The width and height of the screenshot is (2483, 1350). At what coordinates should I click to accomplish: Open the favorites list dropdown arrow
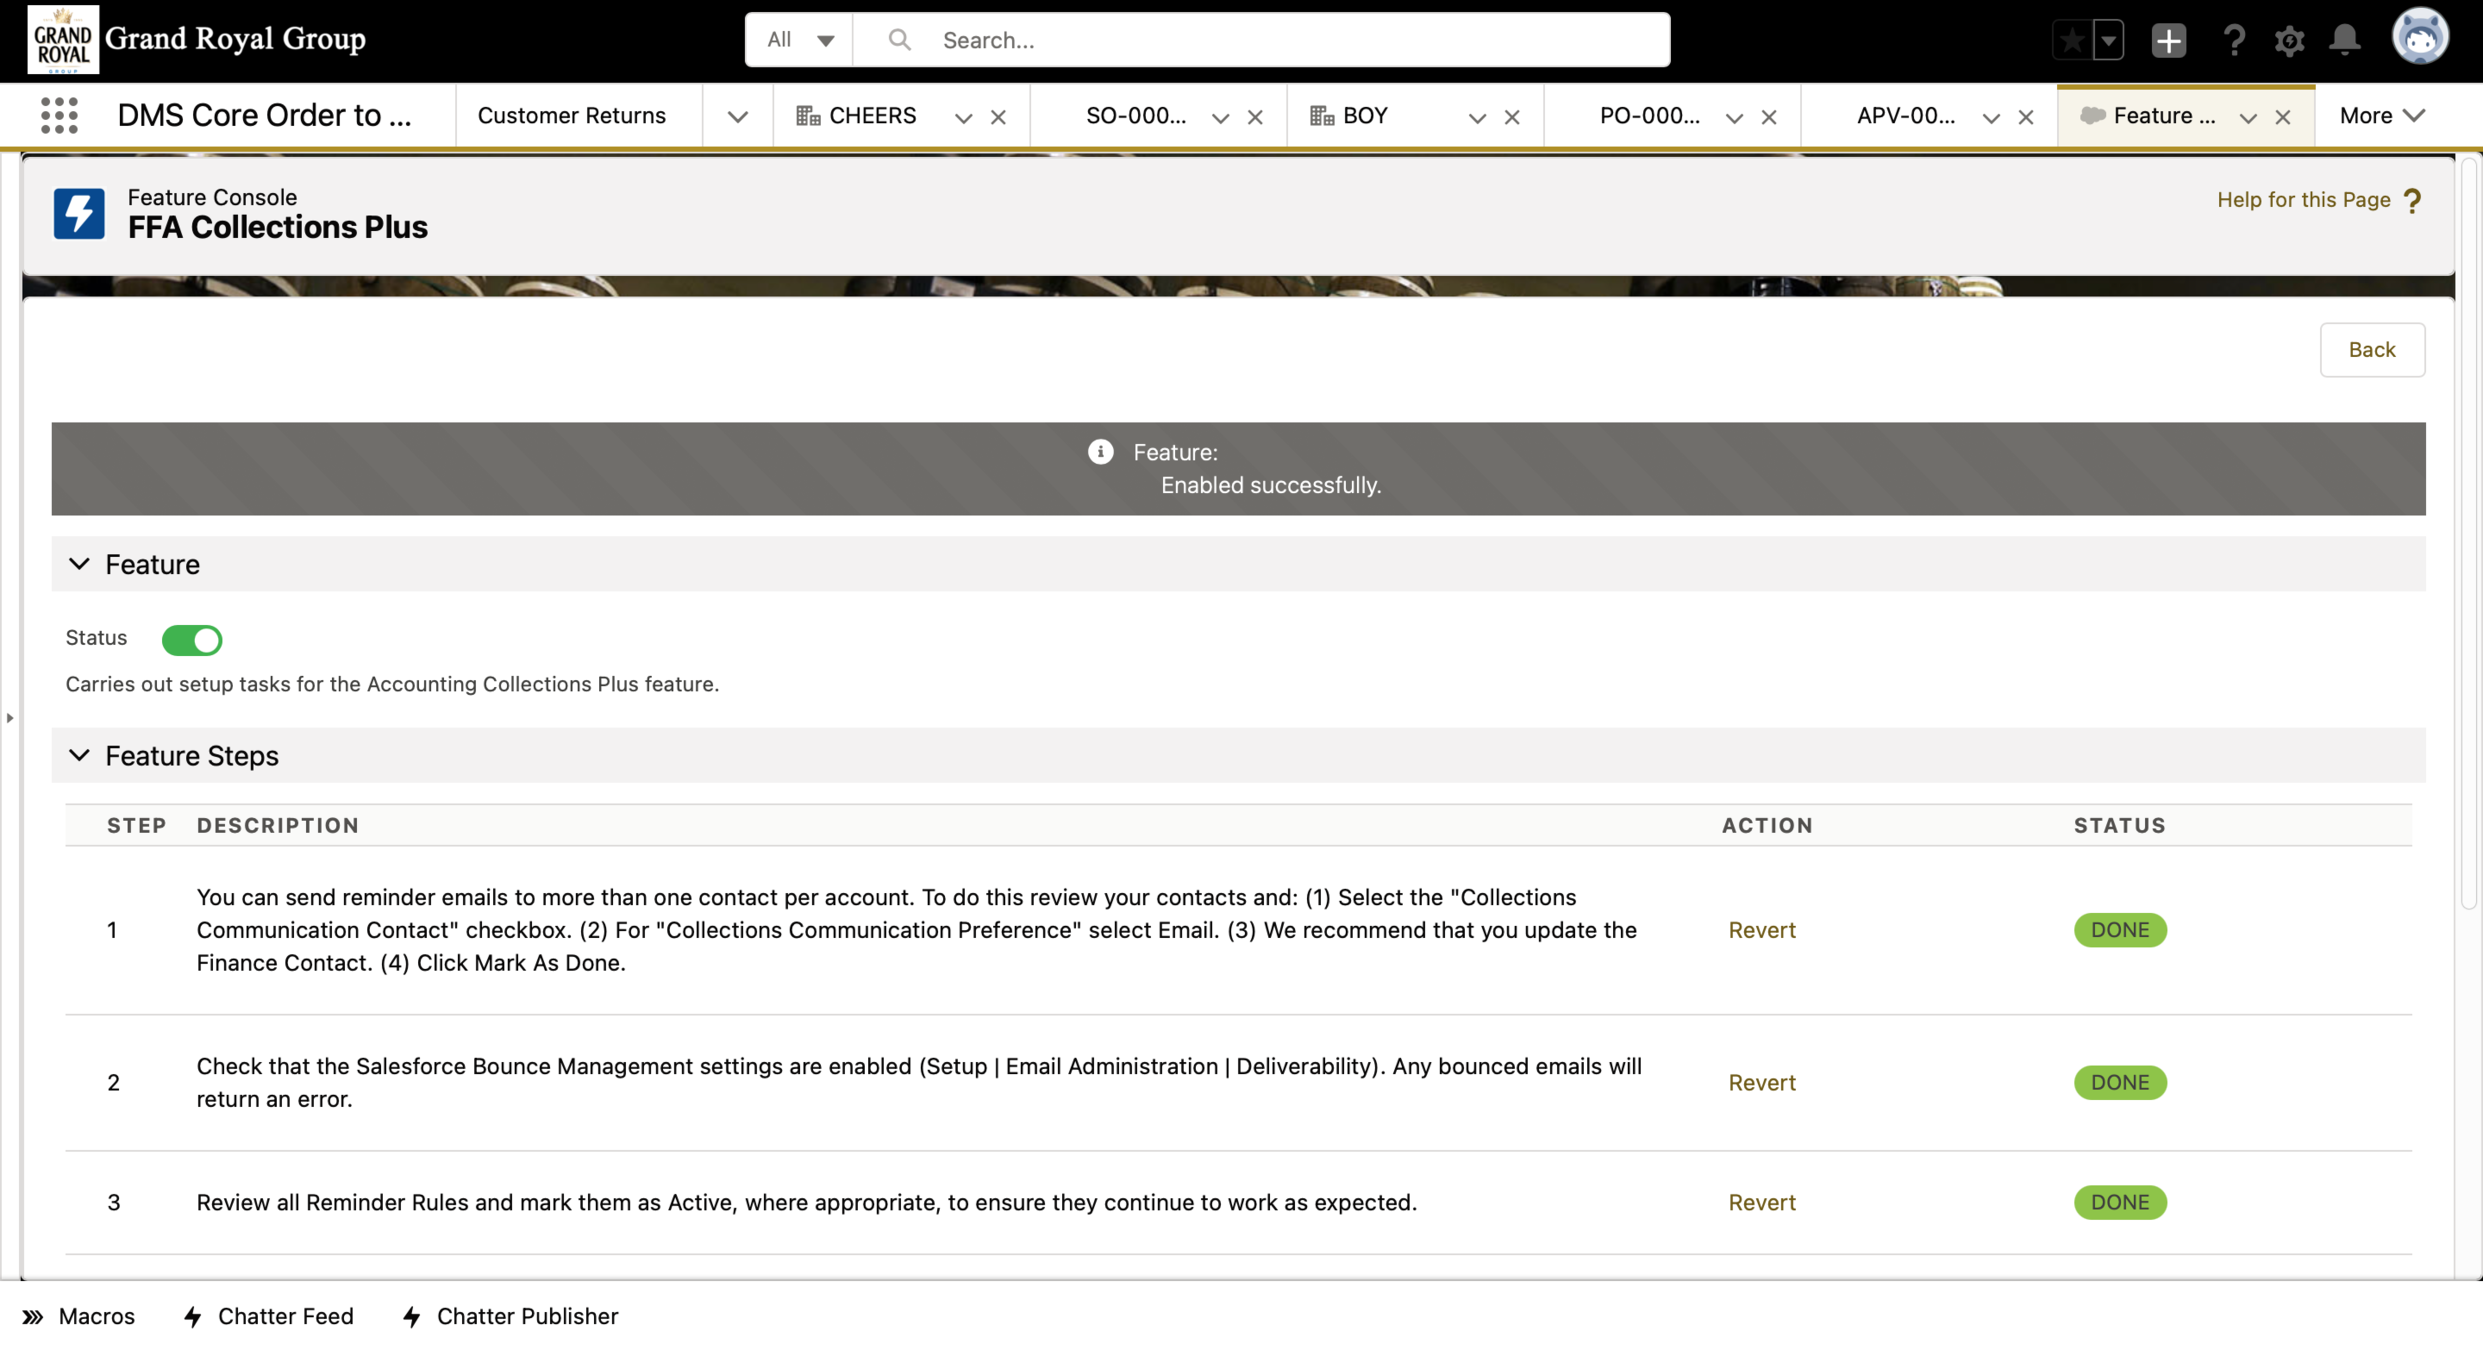pos(2108,40)
